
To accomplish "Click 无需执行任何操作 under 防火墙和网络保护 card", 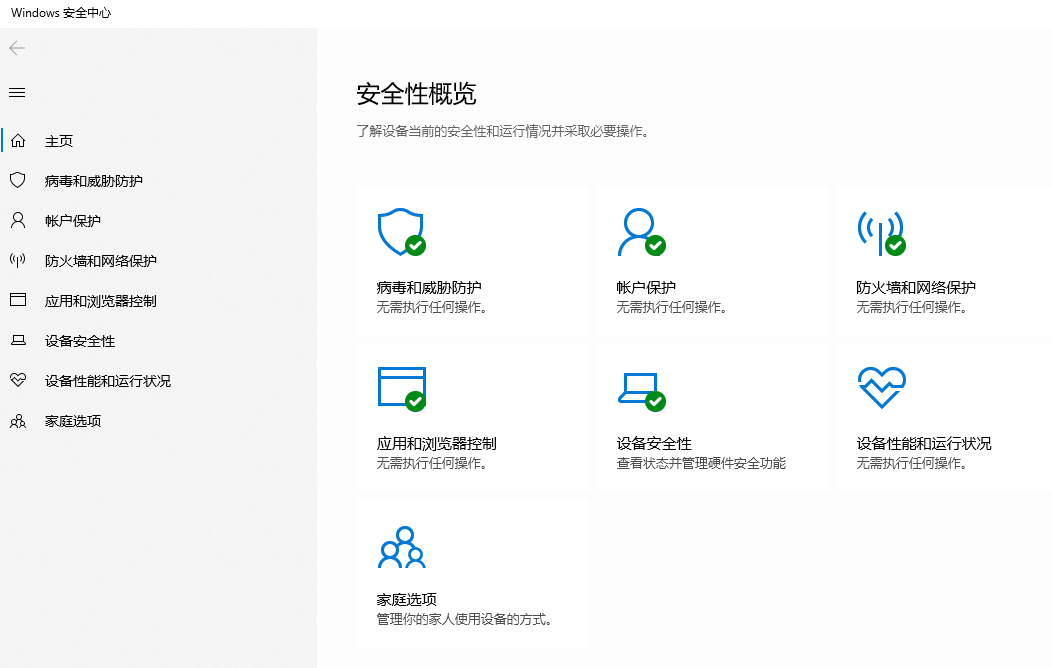I will (912, 307).
